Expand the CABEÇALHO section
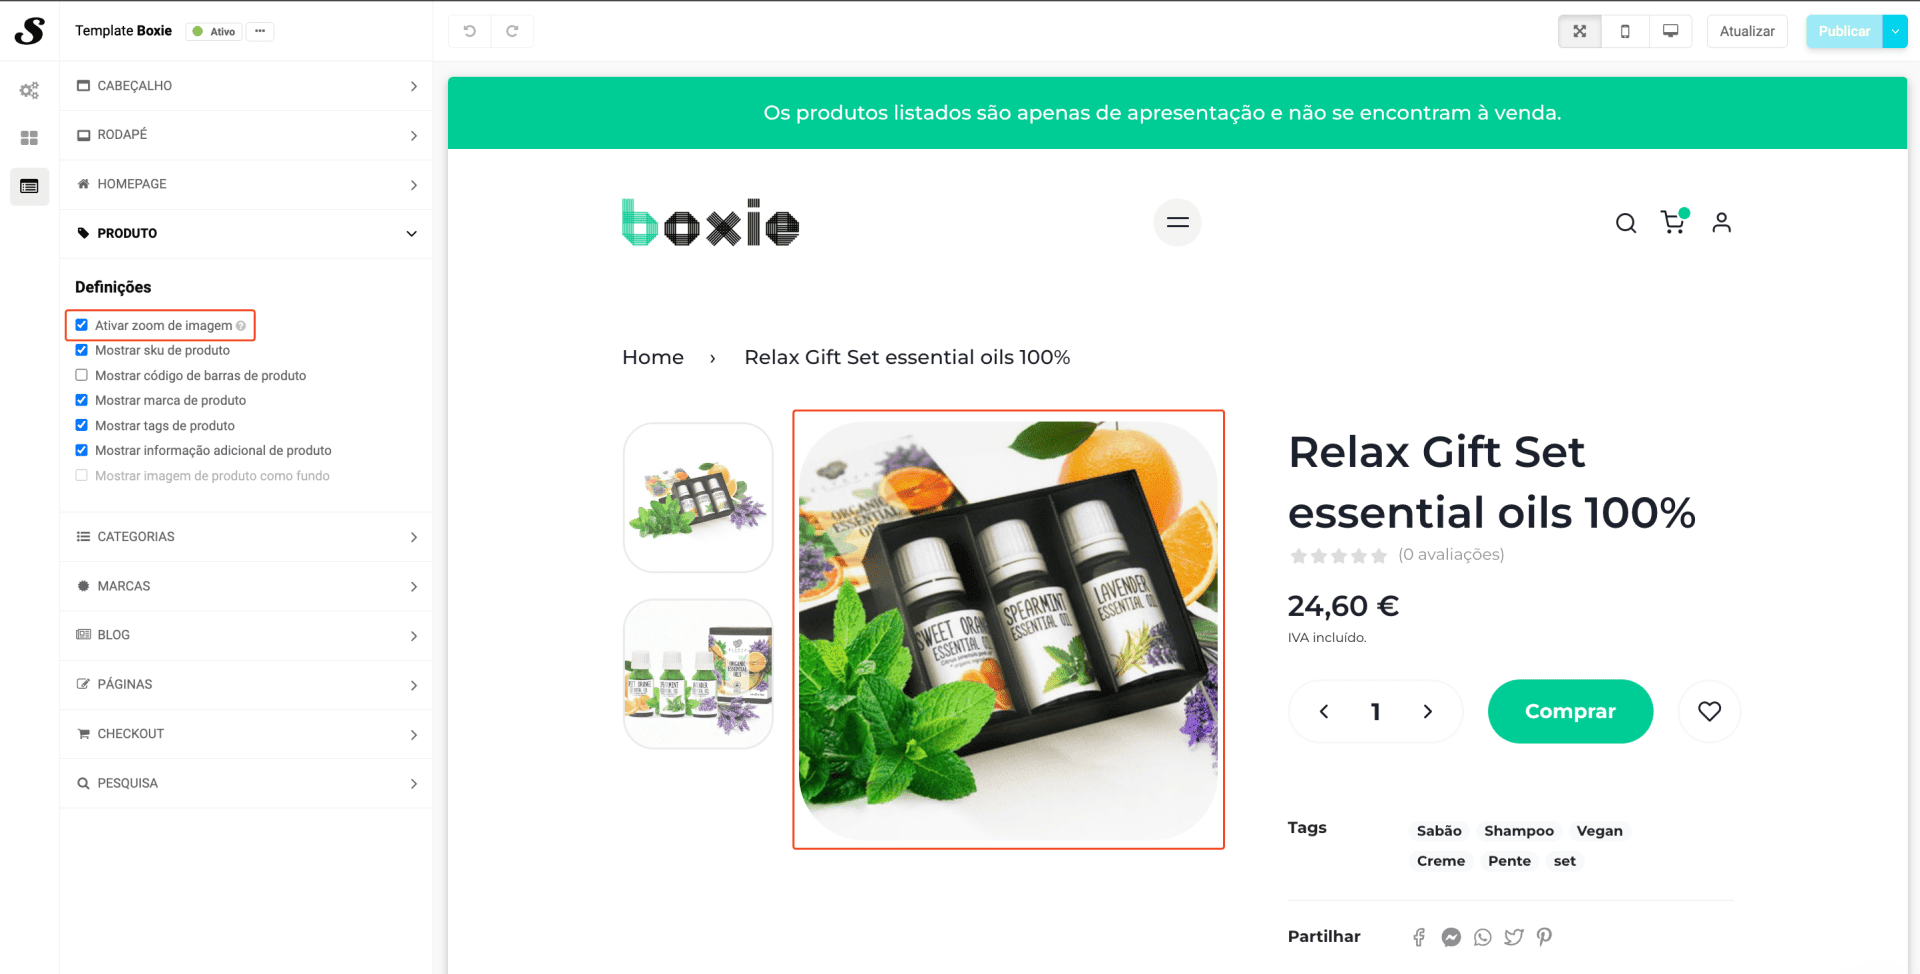 [246, 86]
